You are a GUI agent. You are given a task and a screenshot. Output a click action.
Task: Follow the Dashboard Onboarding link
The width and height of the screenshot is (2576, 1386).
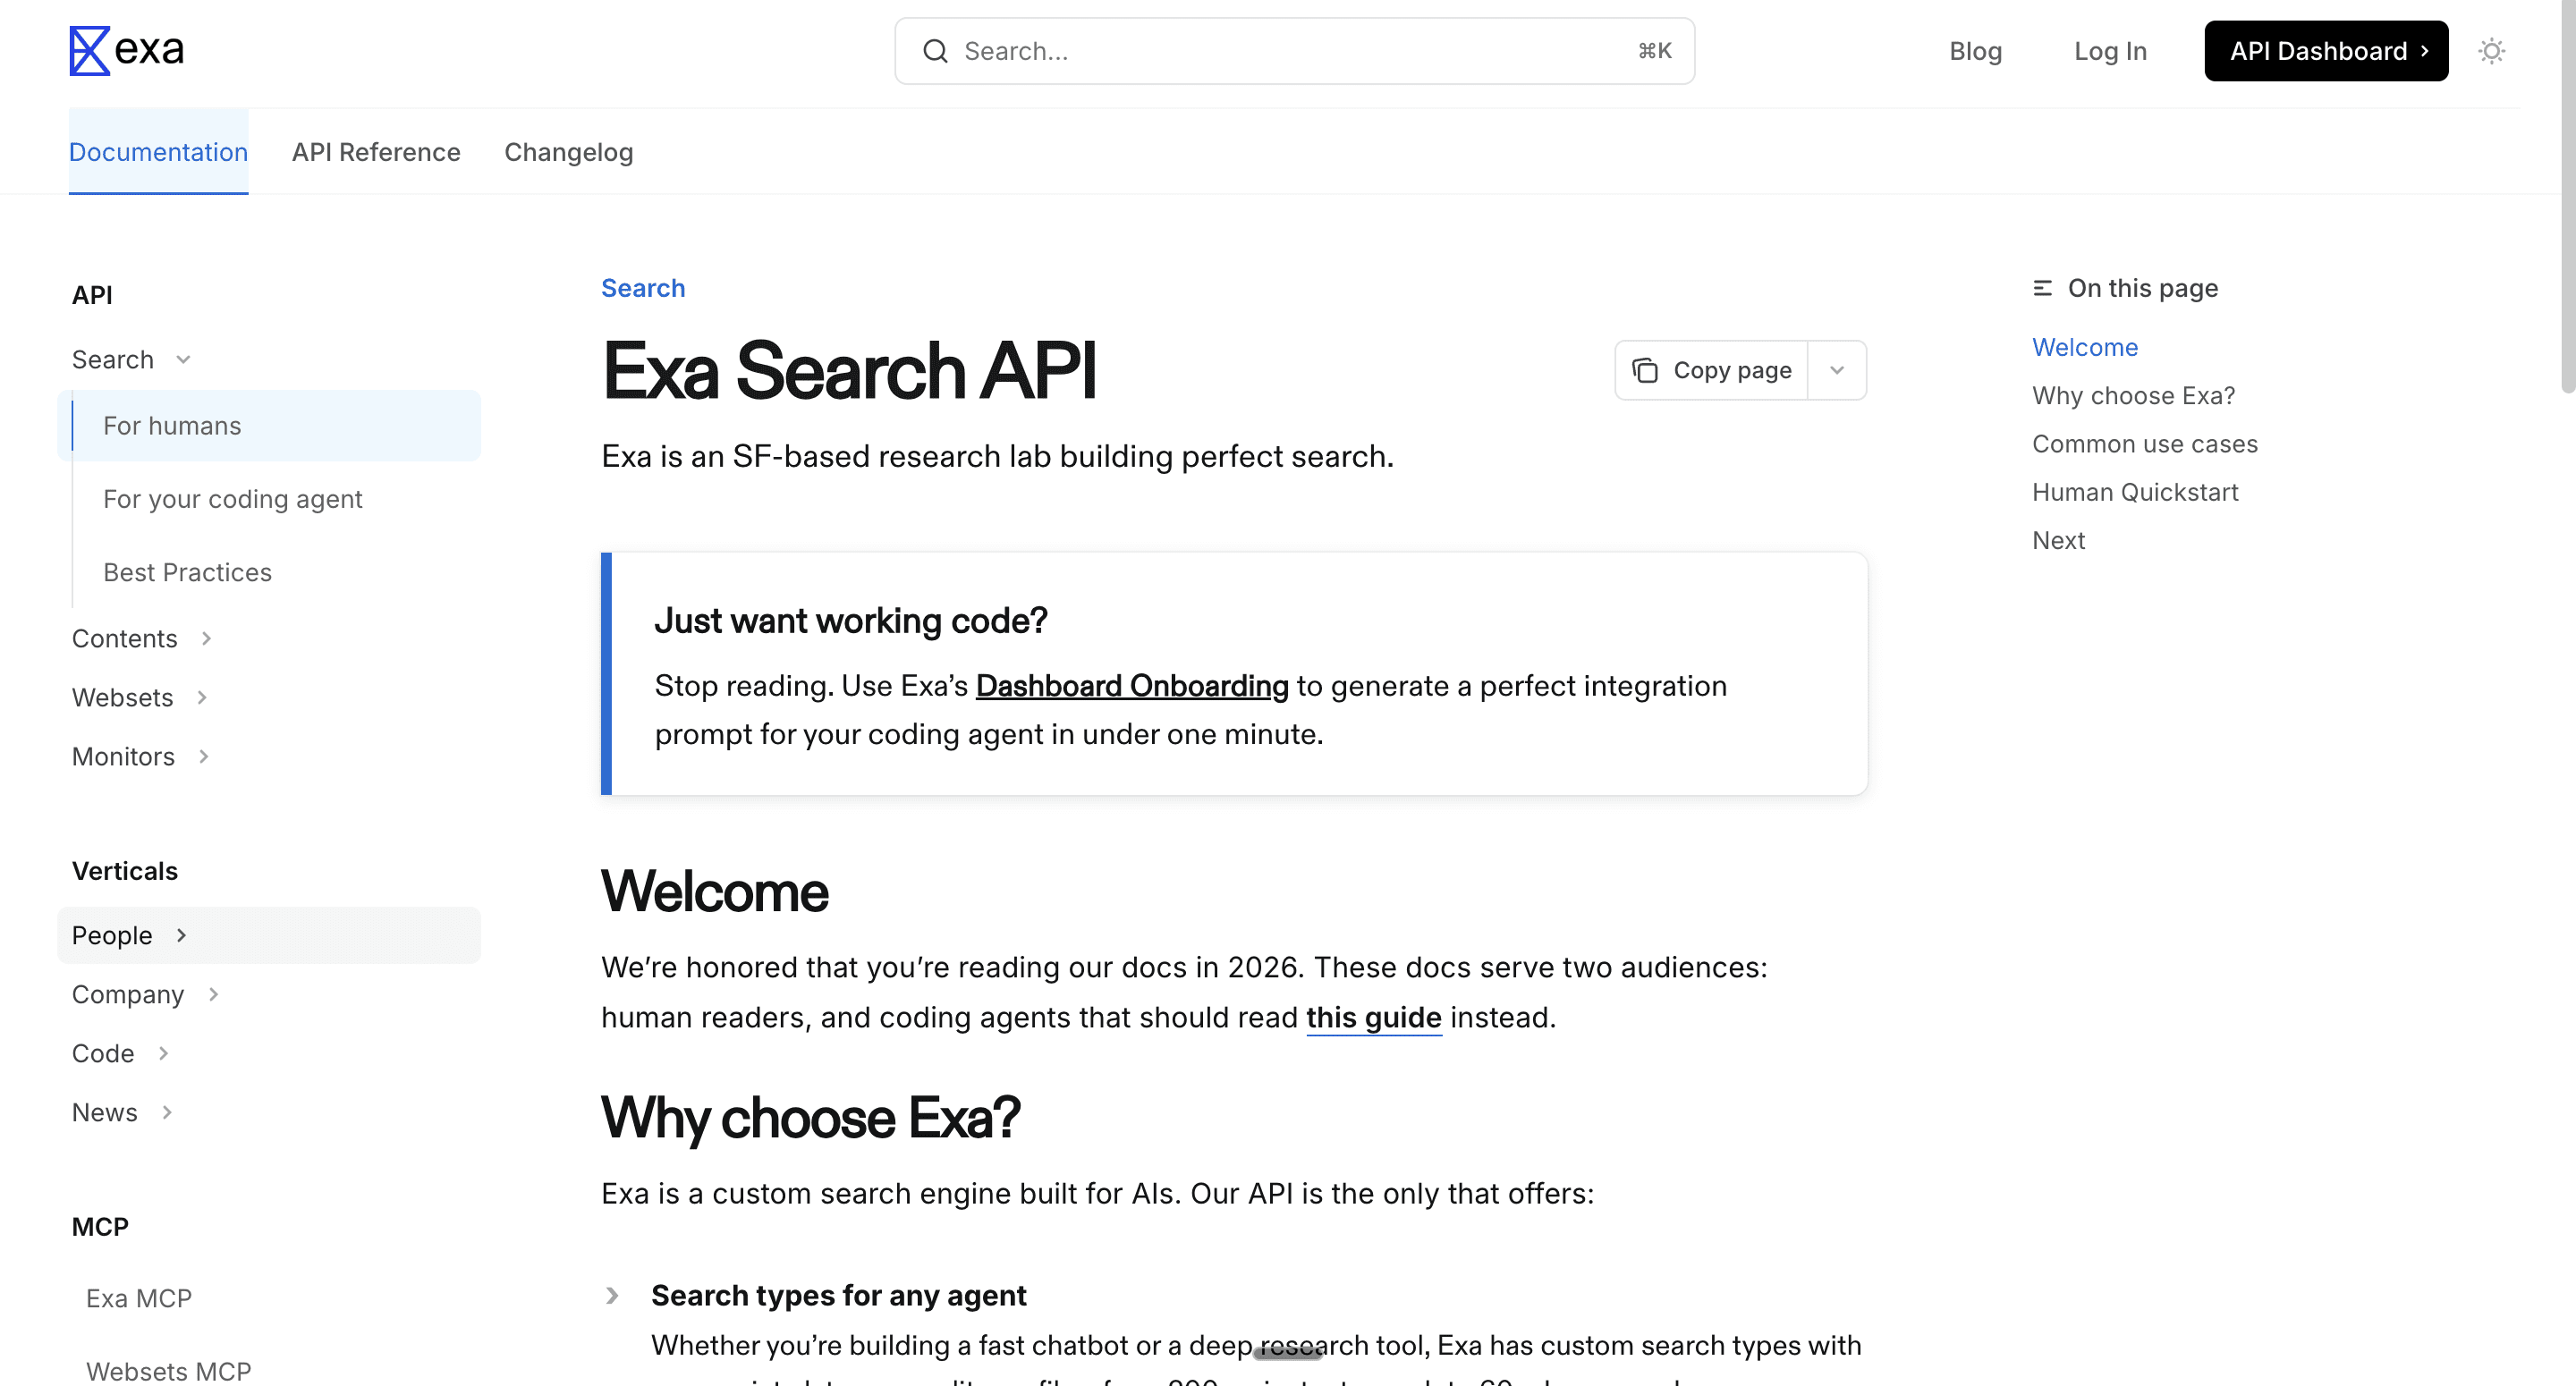(1131, 686)
